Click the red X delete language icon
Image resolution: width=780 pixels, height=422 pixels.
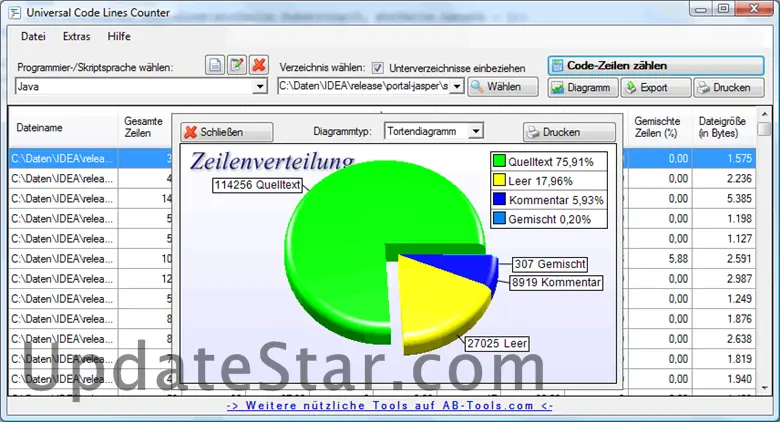259,65
